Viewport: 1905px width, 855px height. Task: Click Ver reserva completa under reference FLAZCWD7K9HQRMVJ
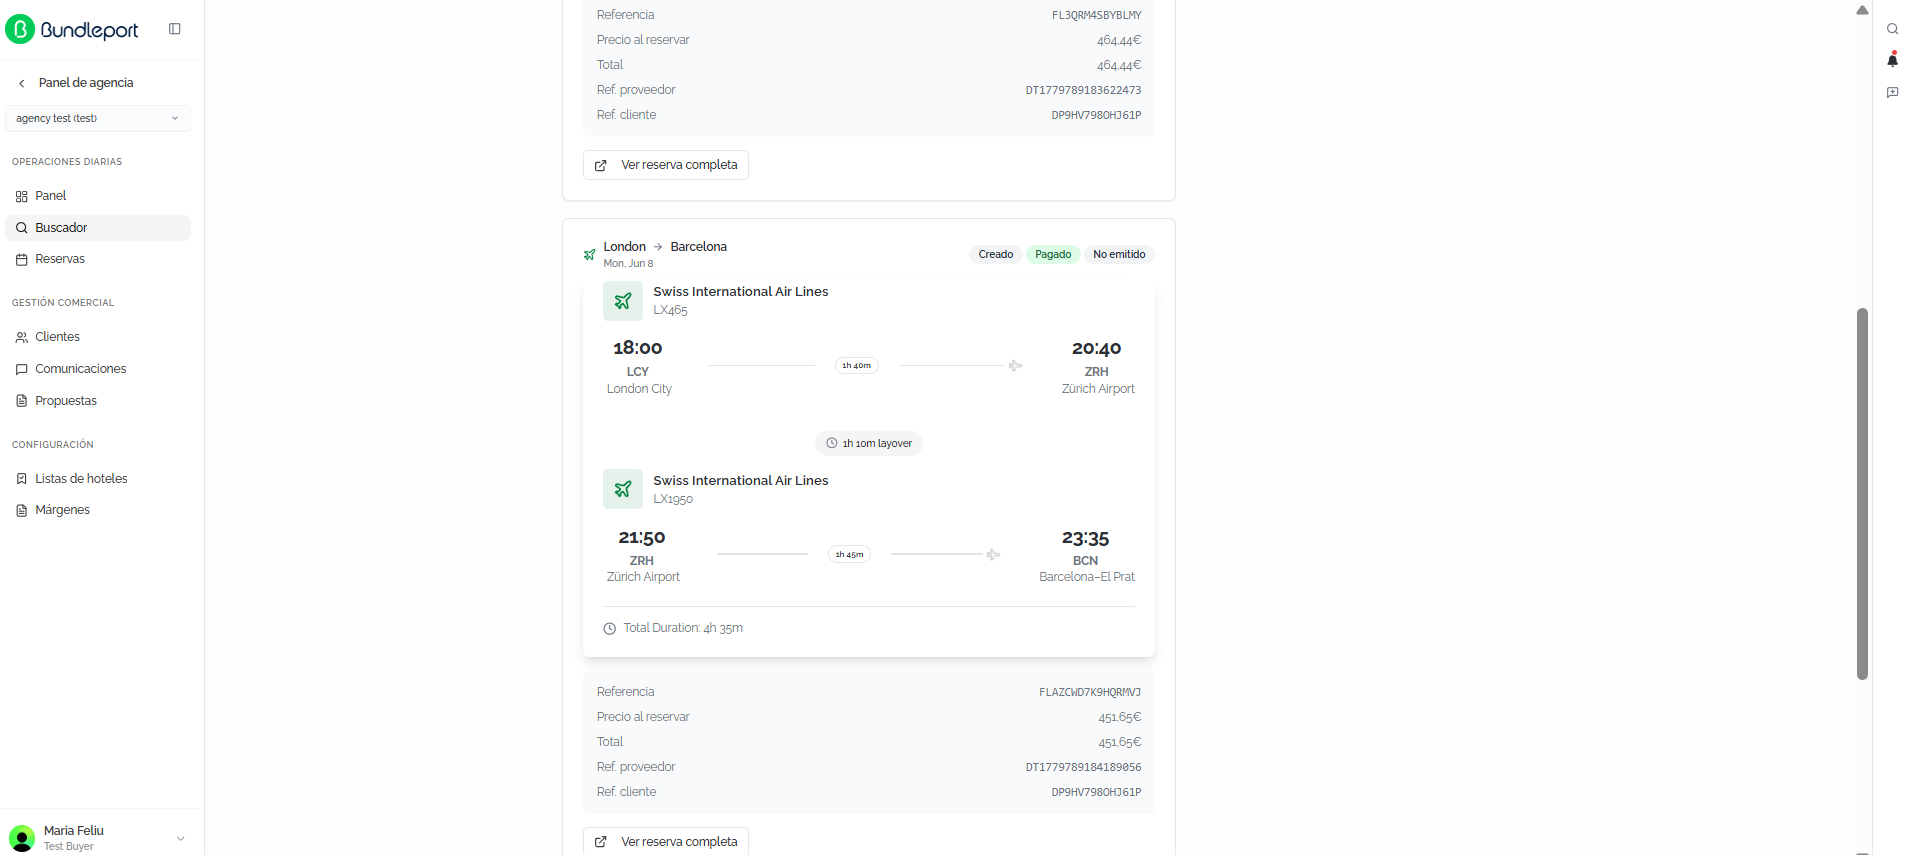coord(666,841)
